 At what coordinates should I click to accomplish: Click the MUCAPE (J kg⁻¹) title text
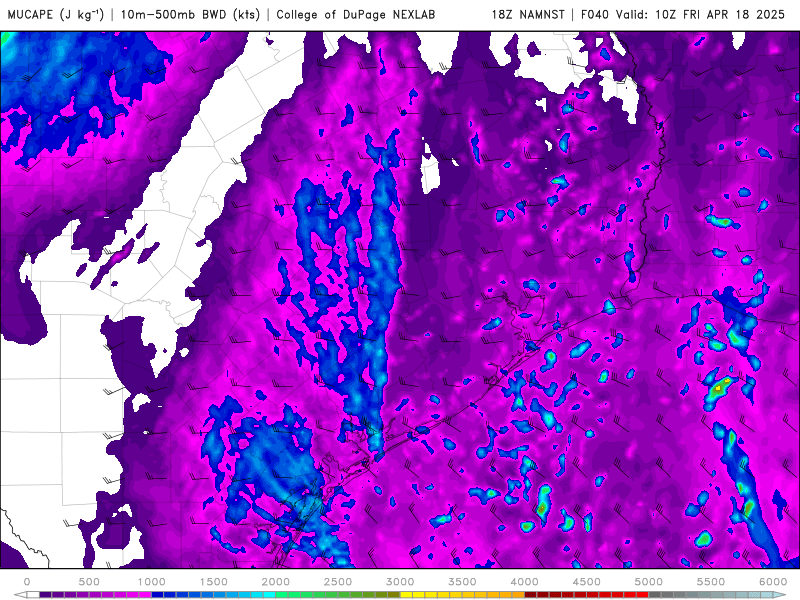pyautogui.click(x=56, y=14)
